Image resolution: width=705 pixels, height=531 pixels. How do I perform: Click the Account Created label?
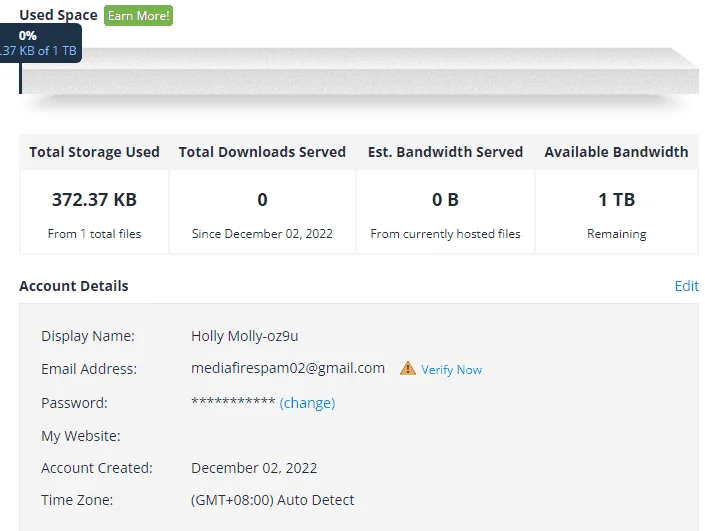[x=97, y=468]
